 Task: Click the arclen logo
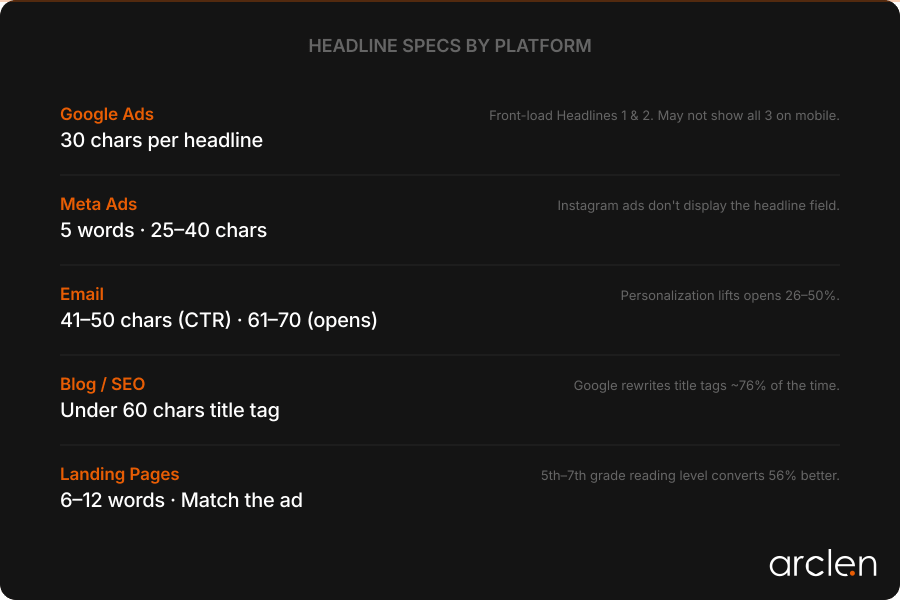[822, 564]
